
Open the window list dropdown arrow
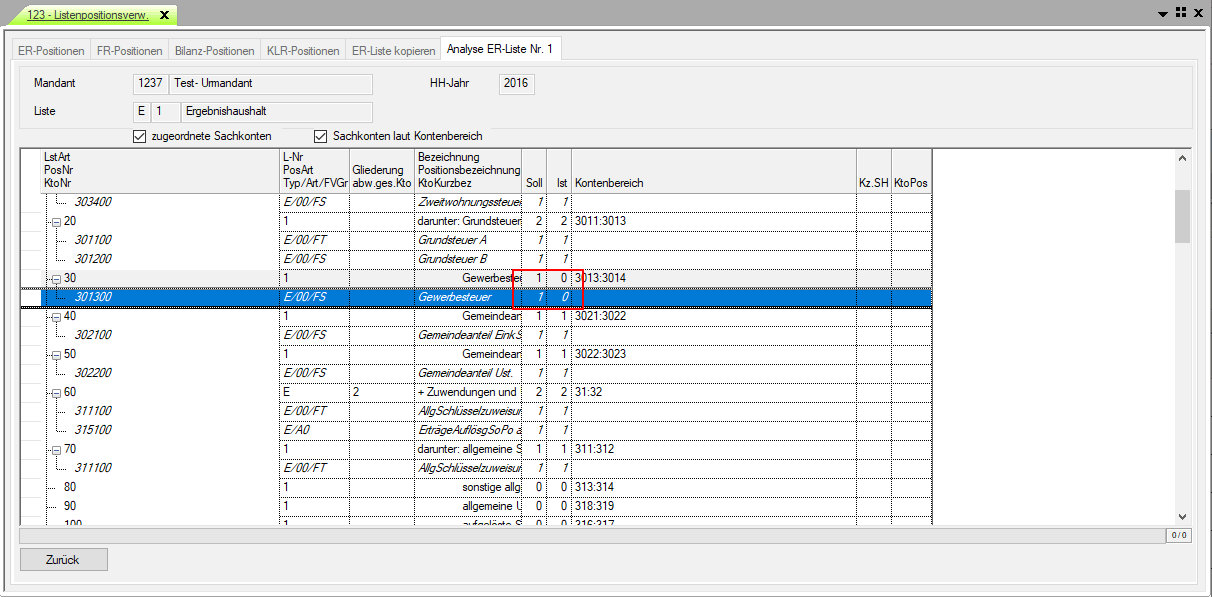1163,13
